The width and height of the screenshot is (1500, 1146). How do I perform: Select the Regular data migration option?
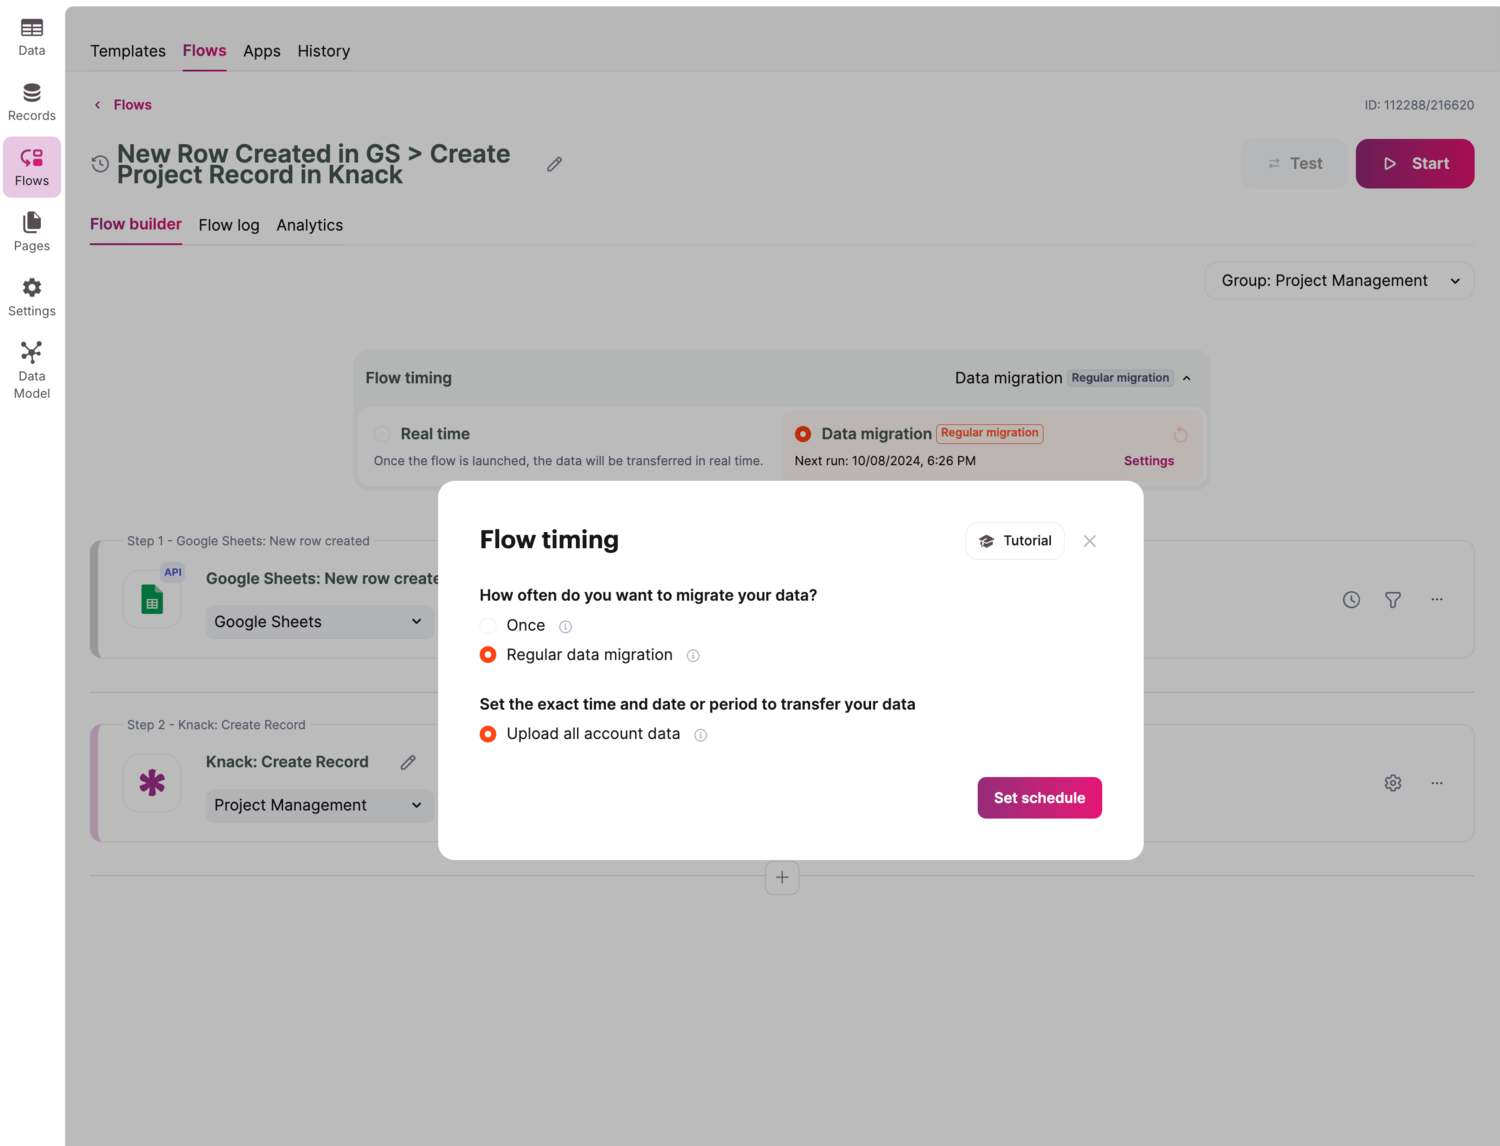(x=488, y=655)
